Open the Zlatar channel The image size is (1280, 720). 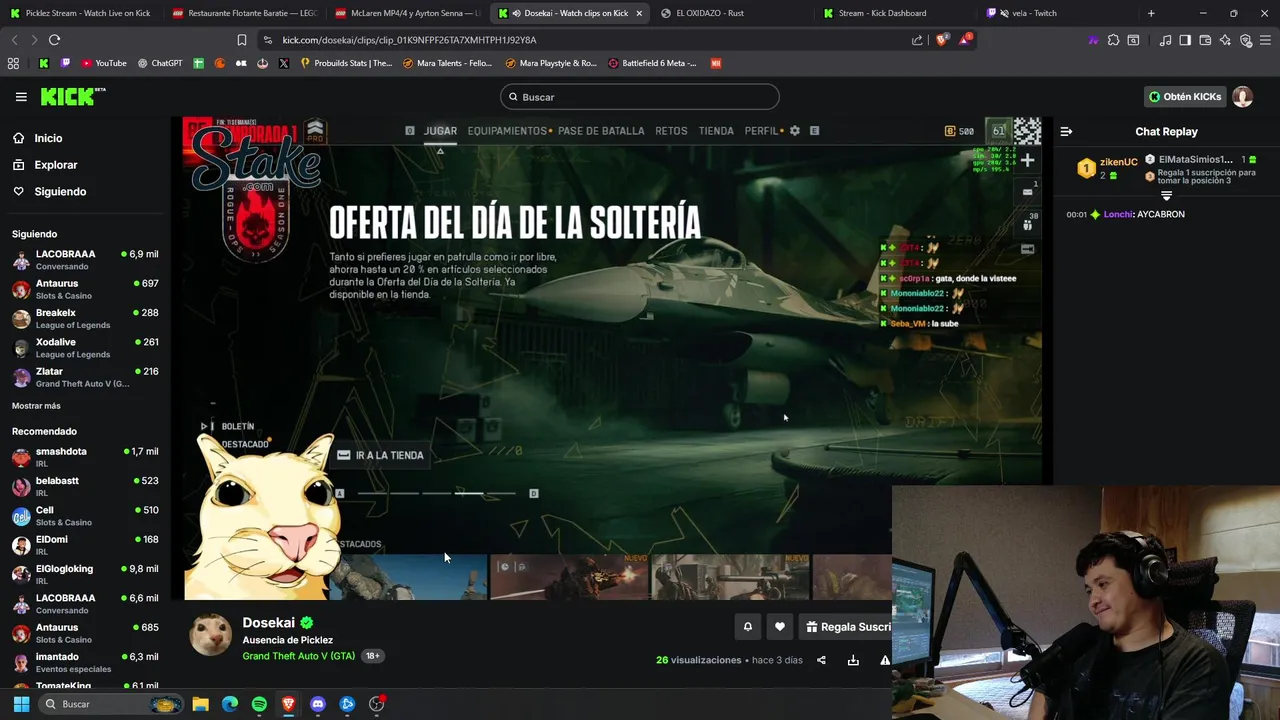(85, 377)
